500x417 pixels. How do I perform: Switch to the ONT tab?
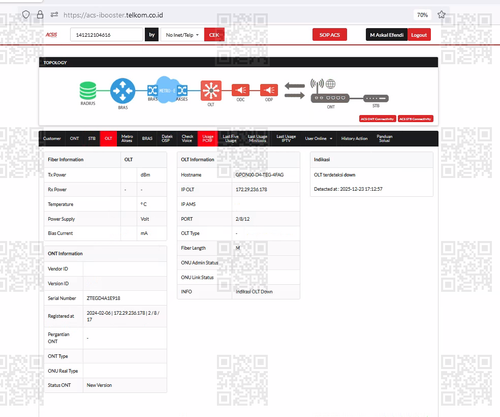tap(74, 138)
